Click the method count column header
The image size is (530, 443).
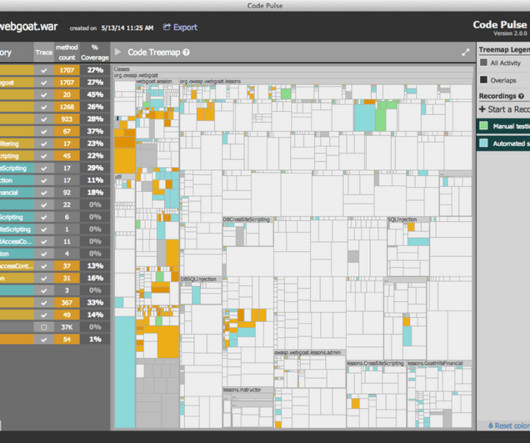[x=67, y=52]
